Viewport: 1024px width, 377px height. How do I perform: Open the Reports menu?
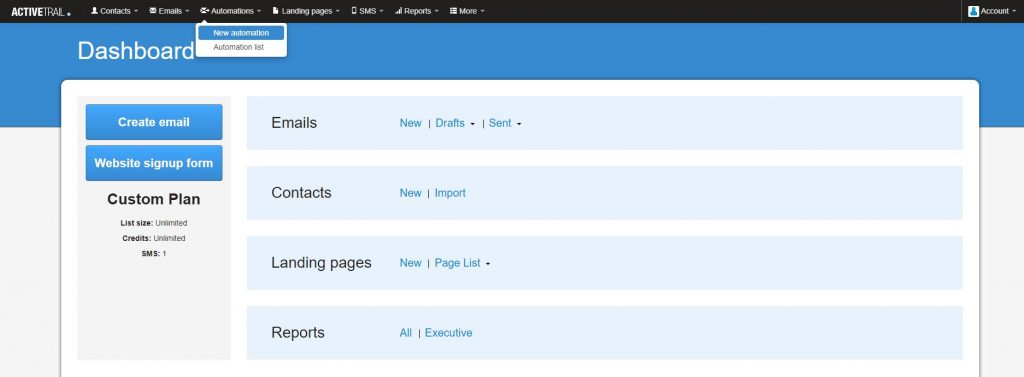pos(417,11)
